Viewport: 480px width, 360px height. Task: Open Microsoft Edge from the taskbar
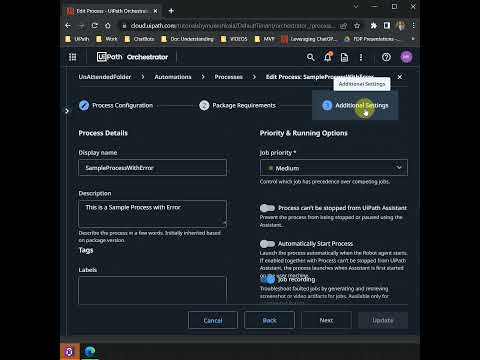coord(90,352)
